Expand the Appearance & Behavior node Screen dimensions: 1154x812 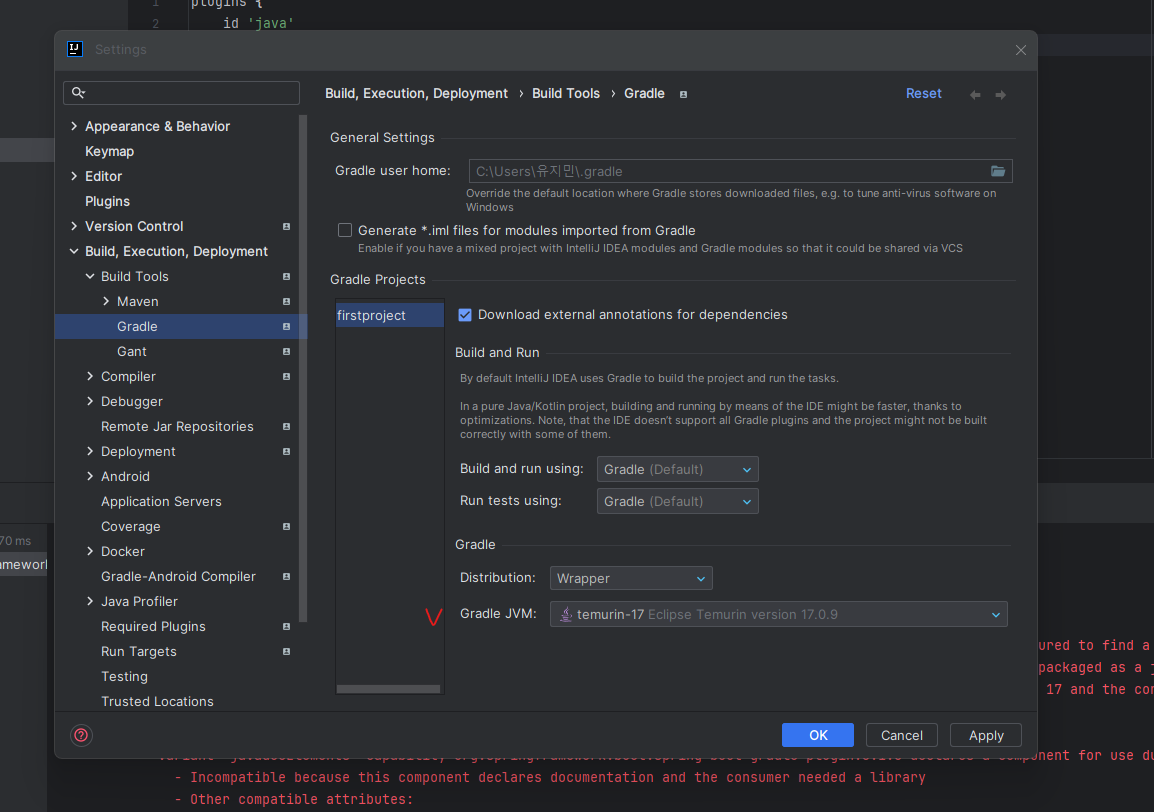tap(74, 127)
